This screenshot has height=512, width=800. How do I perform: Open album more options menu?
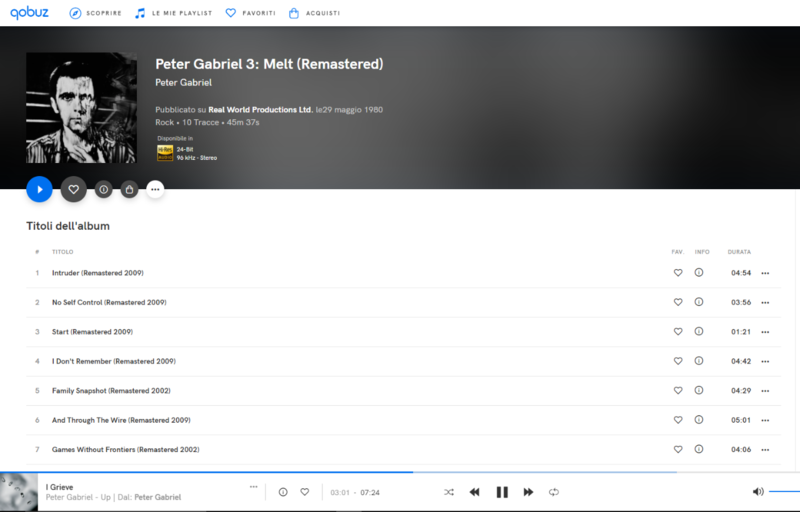click(155, 190)
